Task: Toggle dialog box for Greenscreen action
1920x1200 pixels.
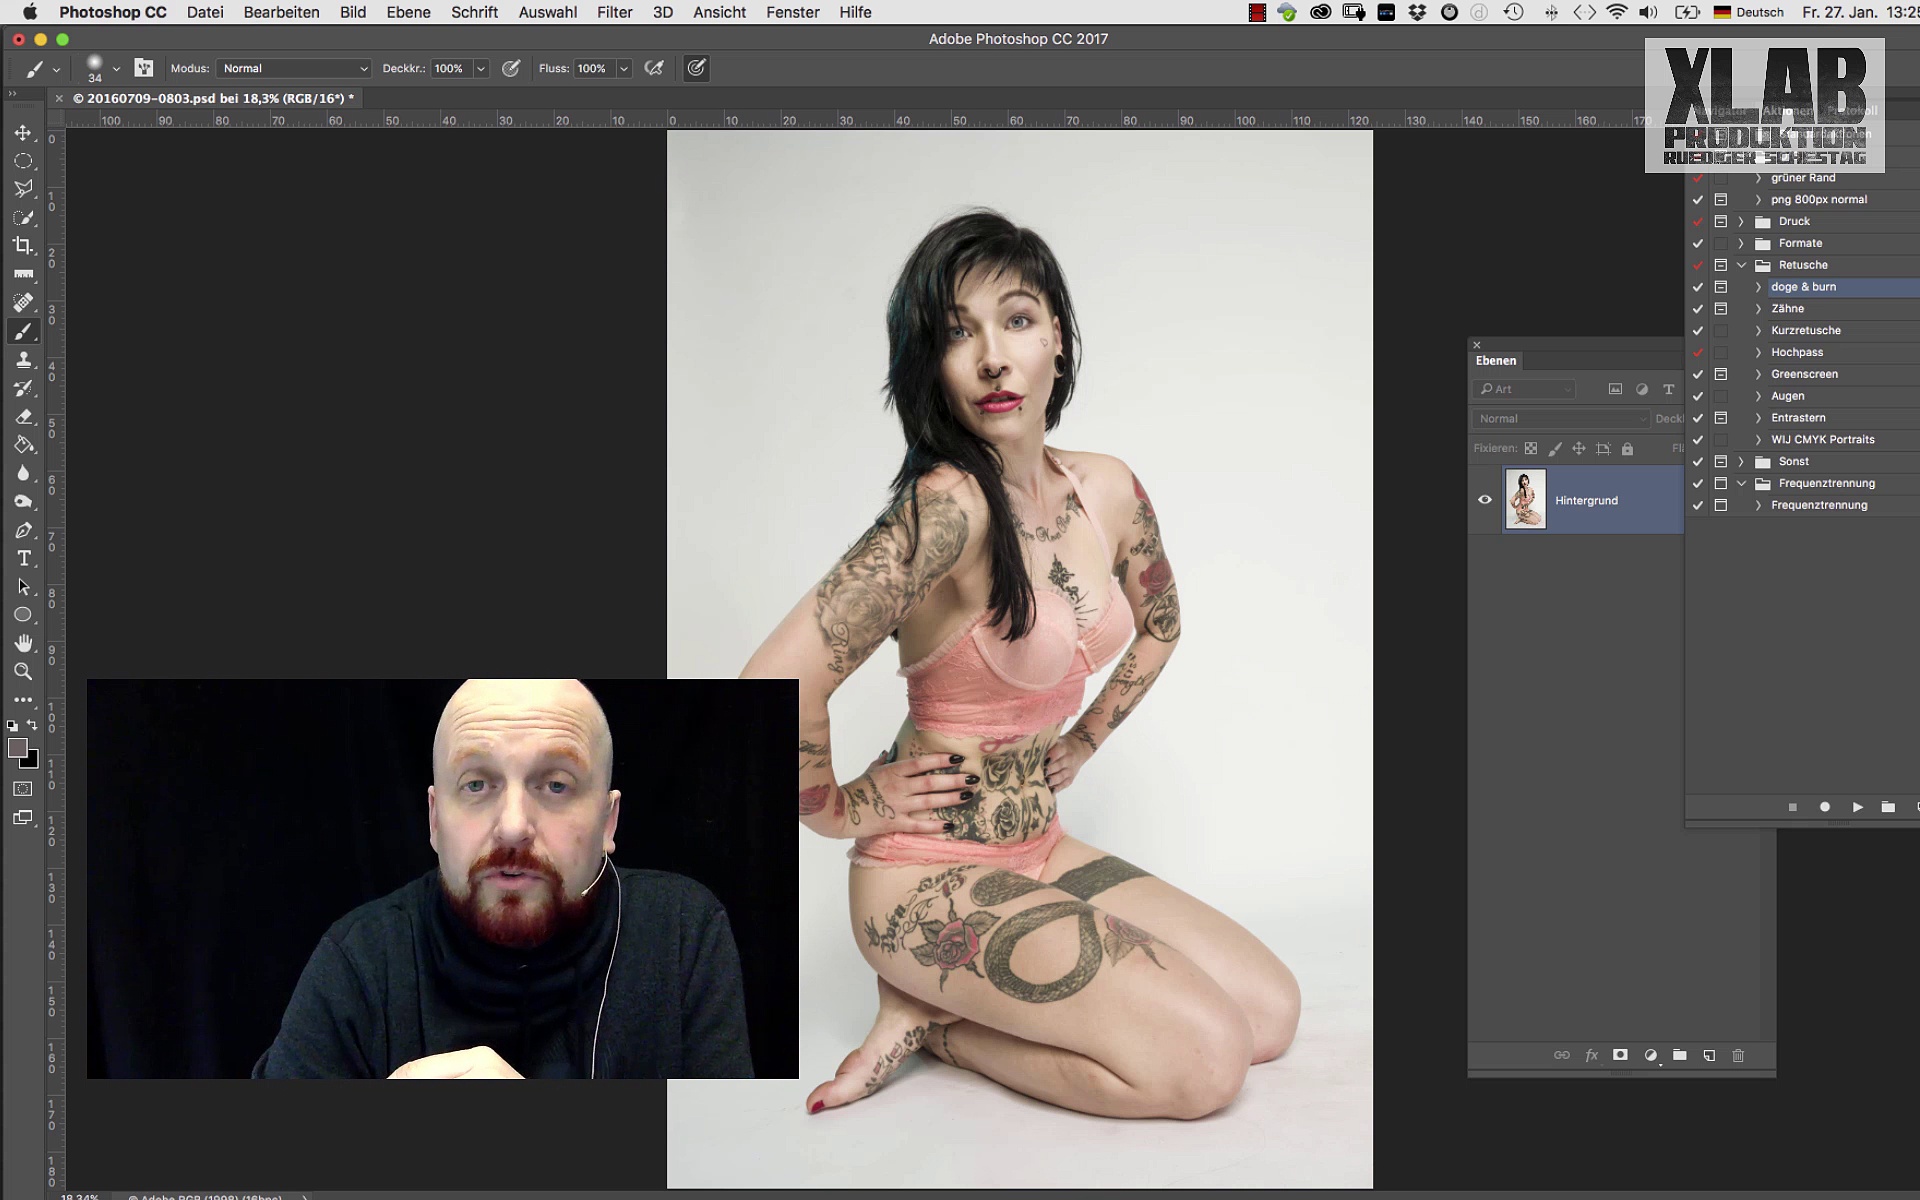Action: pos(1721,374)
